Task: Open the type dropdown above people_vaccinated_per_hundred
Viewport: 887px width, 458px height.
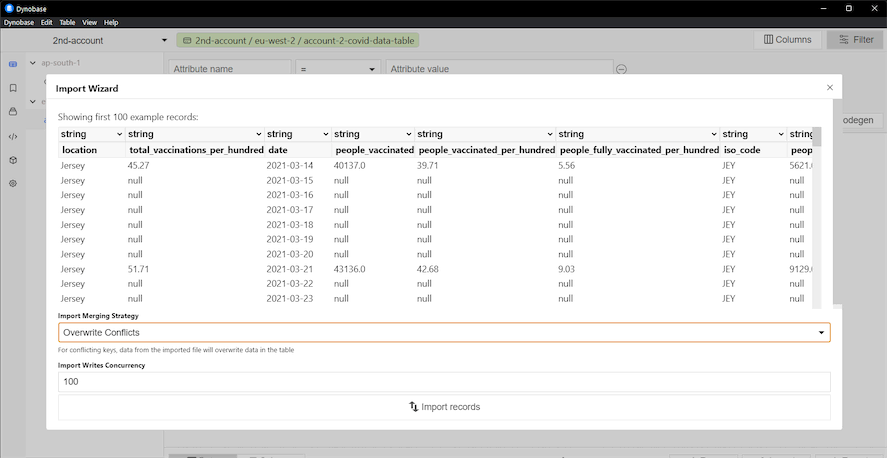Action: coord(485,134)
